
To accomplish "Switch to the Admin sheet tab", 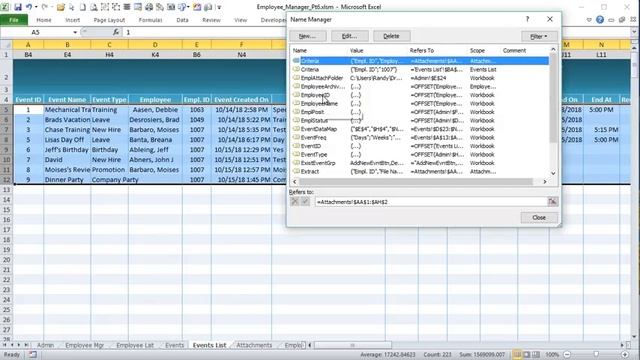I will tap(45, 345).
